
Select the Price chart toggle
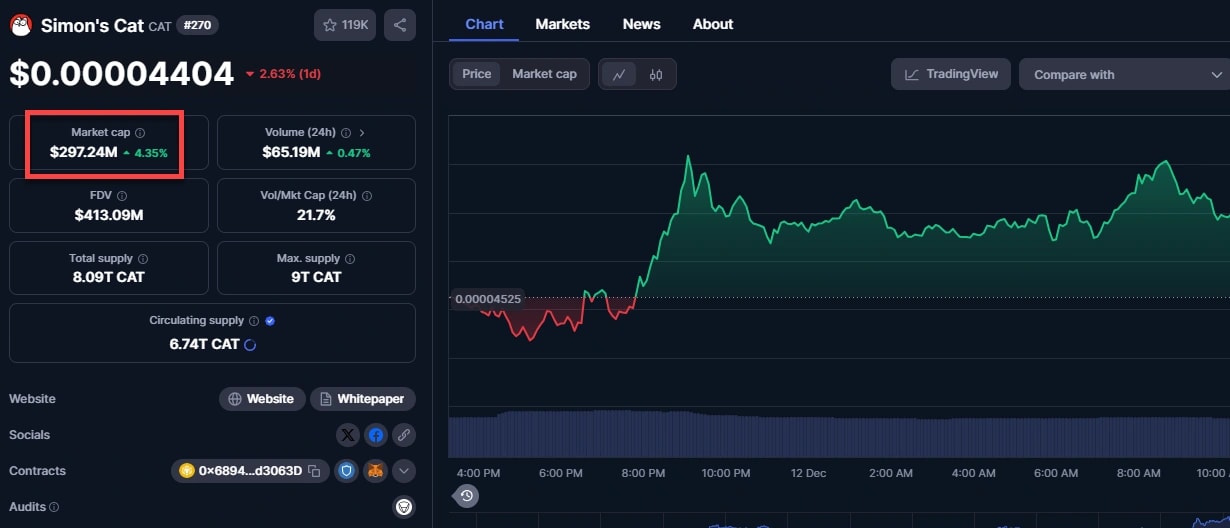[477, 74]
